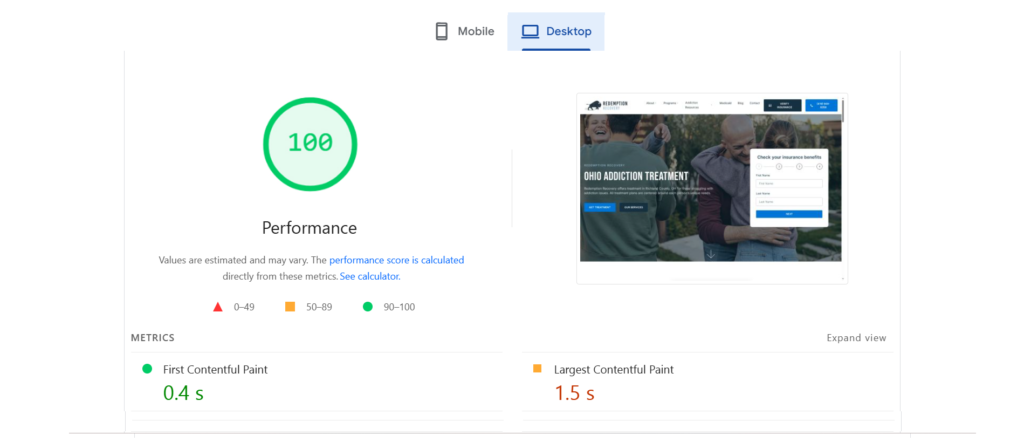Viewport: 1024px width, 448px height.
Task: Click the website screenshot thumbnail
Action: [x=711, y=187]
